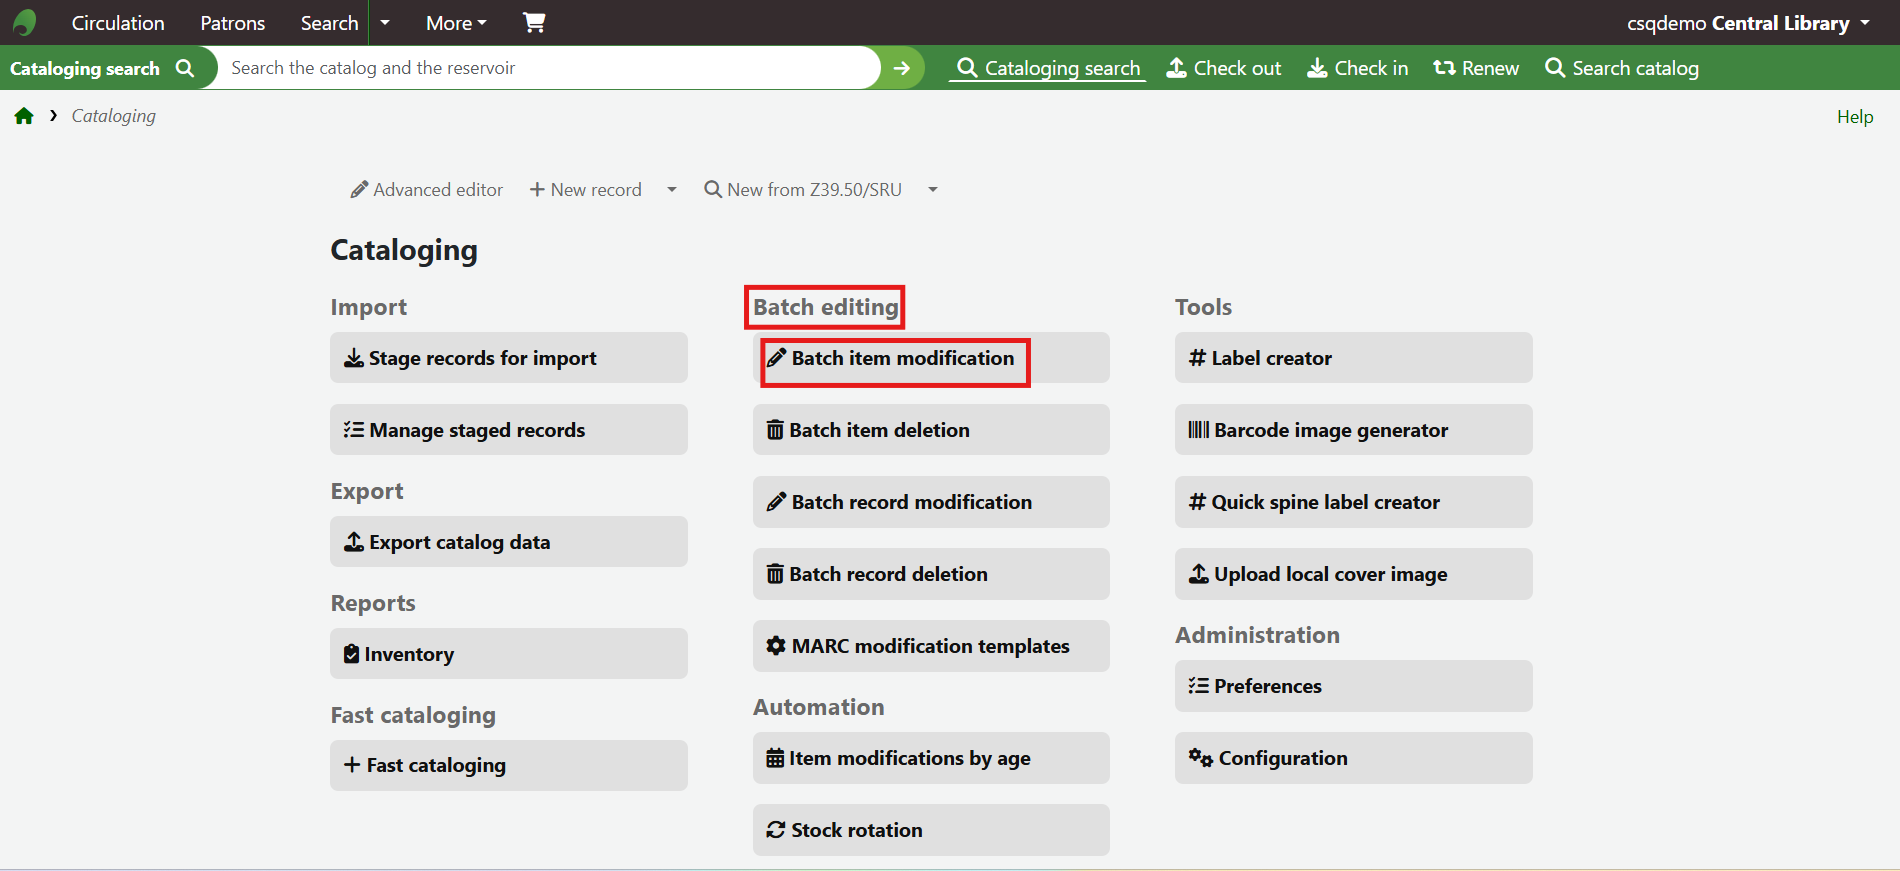The image size is (1900, 871).
Task: Go to the Patrons menu
Action: [x=232, y=23]
